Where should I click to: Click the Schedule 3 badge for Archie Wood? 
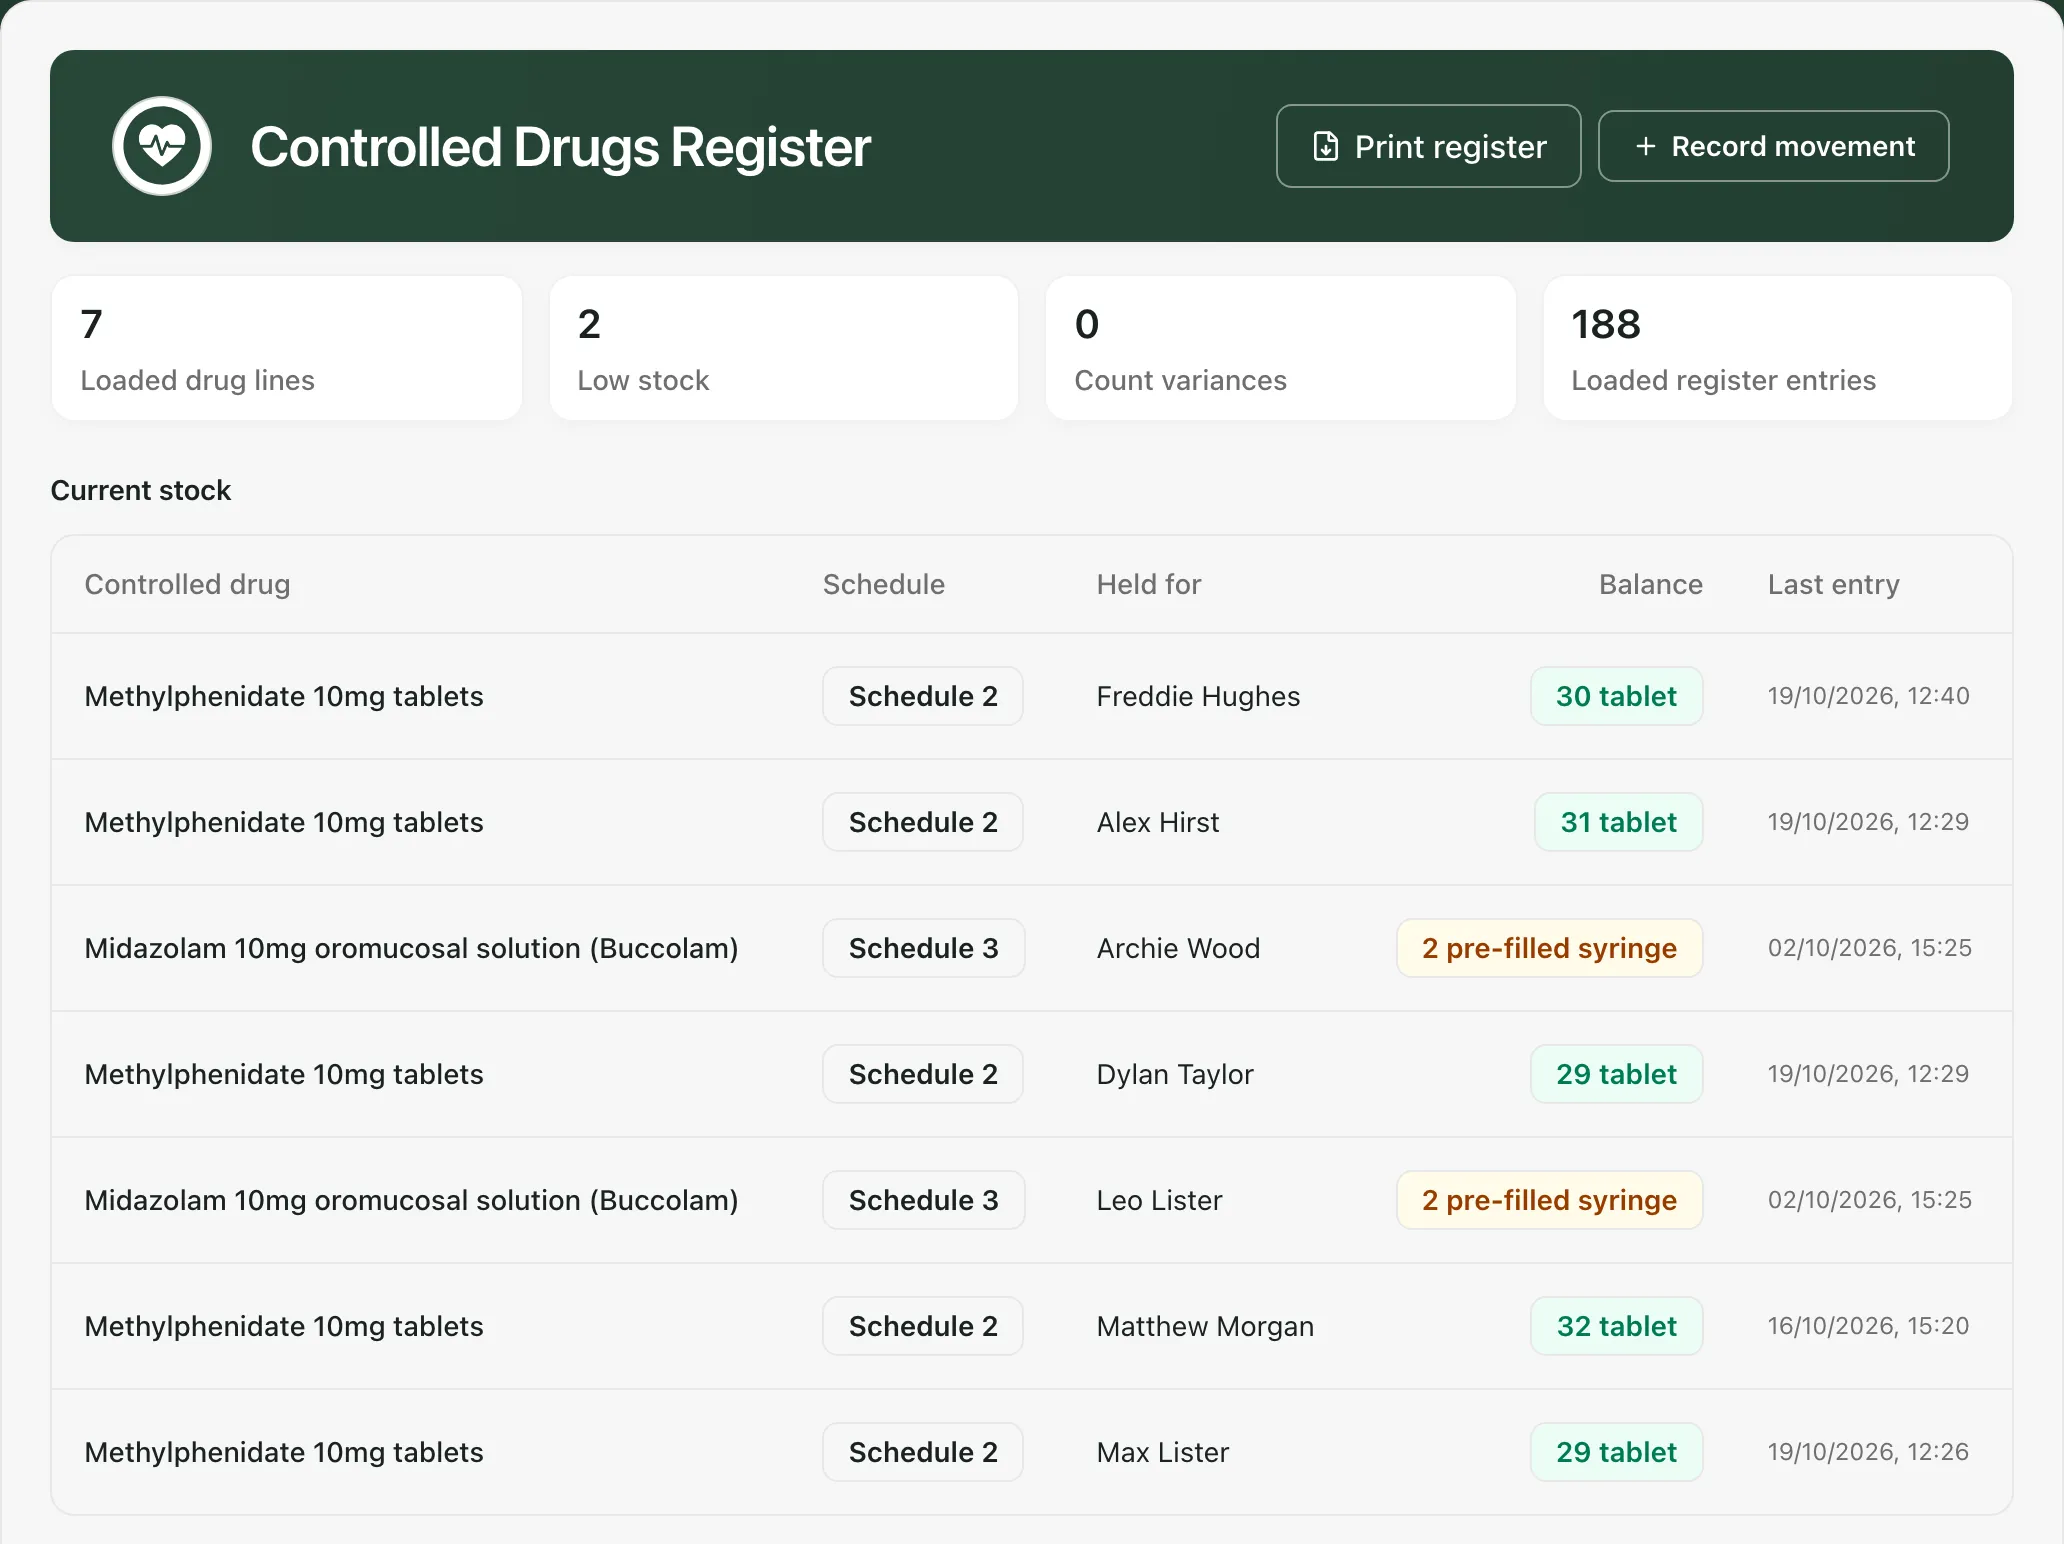pos(924,948)
